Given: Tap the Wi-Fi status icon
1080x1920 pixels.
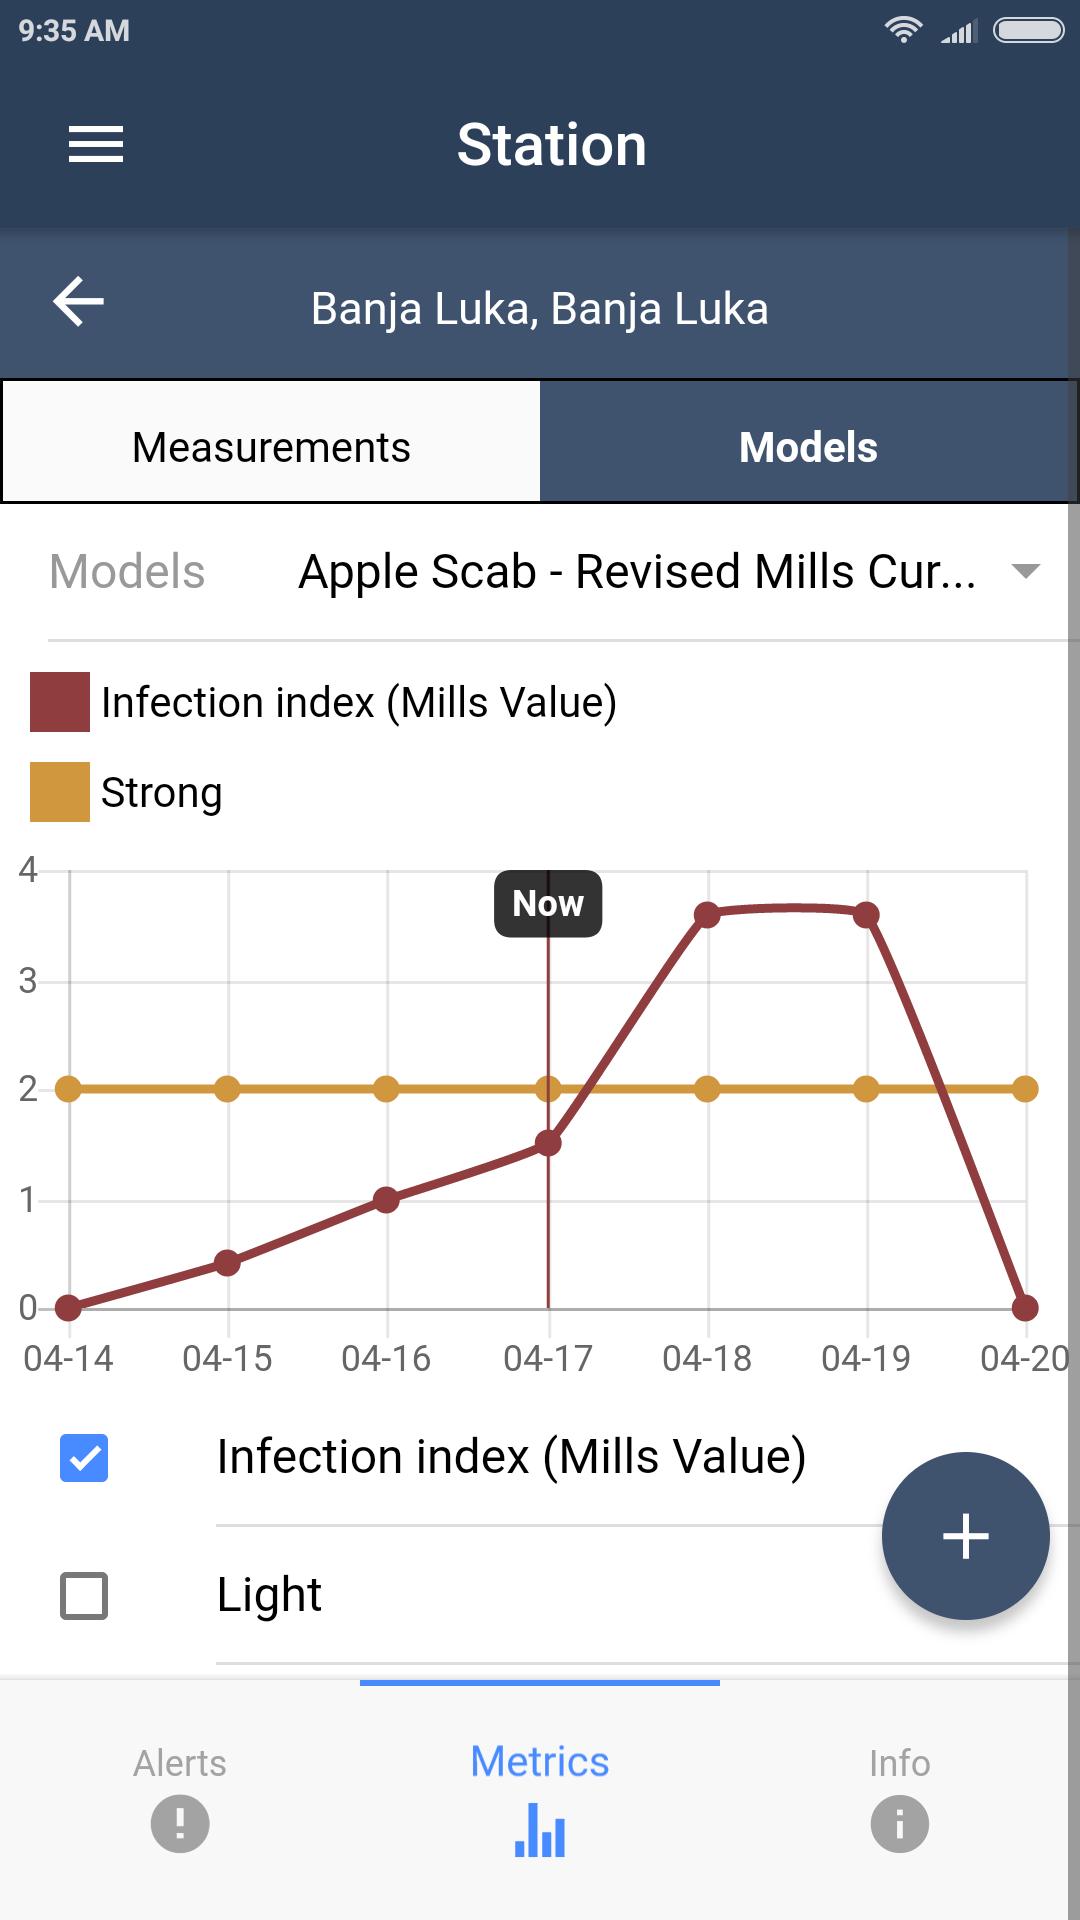Looking at the screenshot, I should (x=903, y=30).
